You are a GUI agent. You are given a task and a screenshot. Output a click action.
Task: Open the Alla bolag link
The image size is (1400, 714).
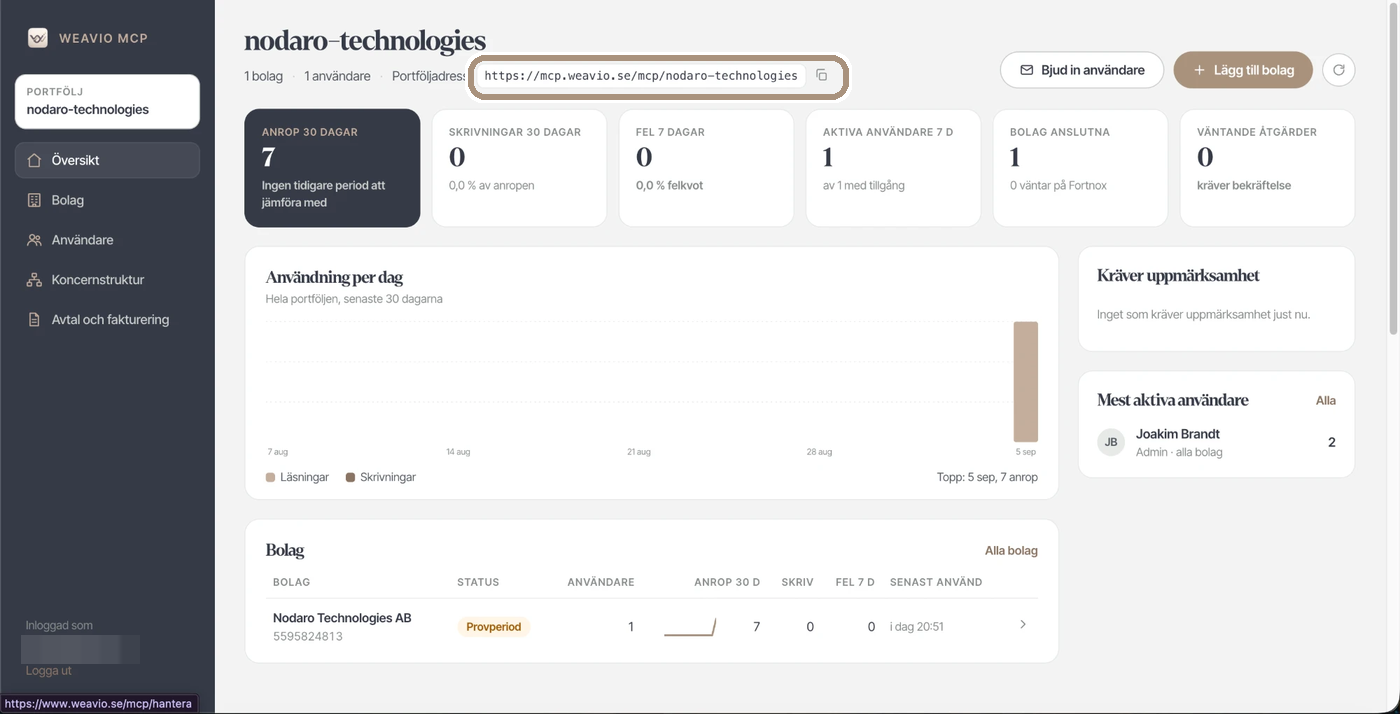[1011, 551]
